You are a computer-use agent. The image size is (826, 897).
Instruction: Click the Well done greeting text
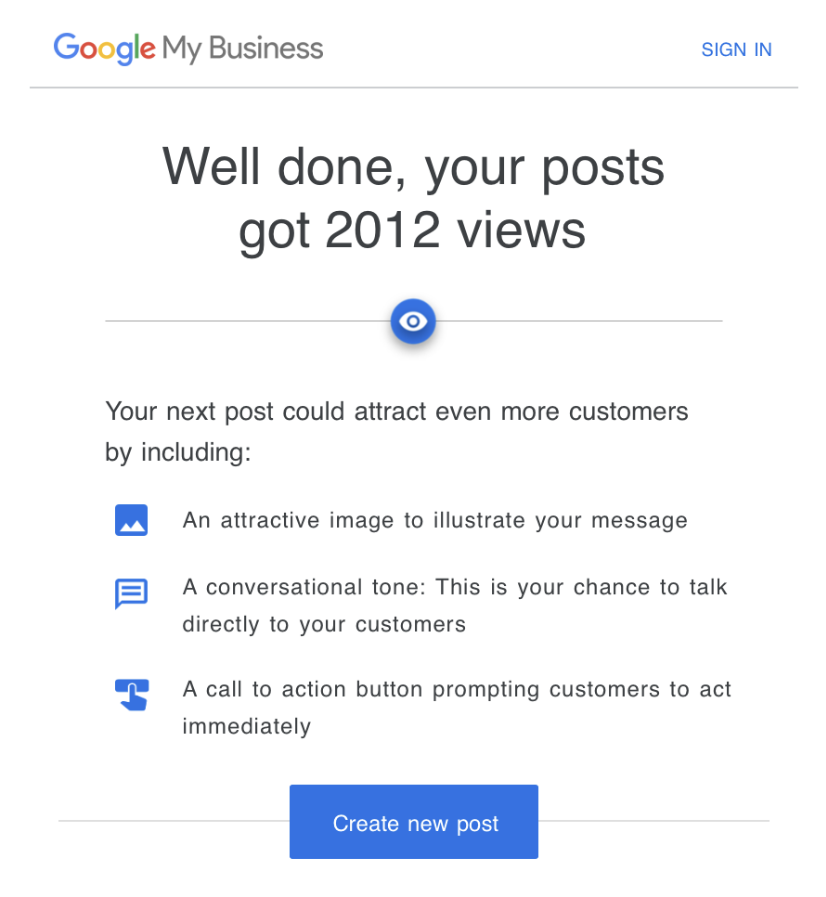(413, 167)
